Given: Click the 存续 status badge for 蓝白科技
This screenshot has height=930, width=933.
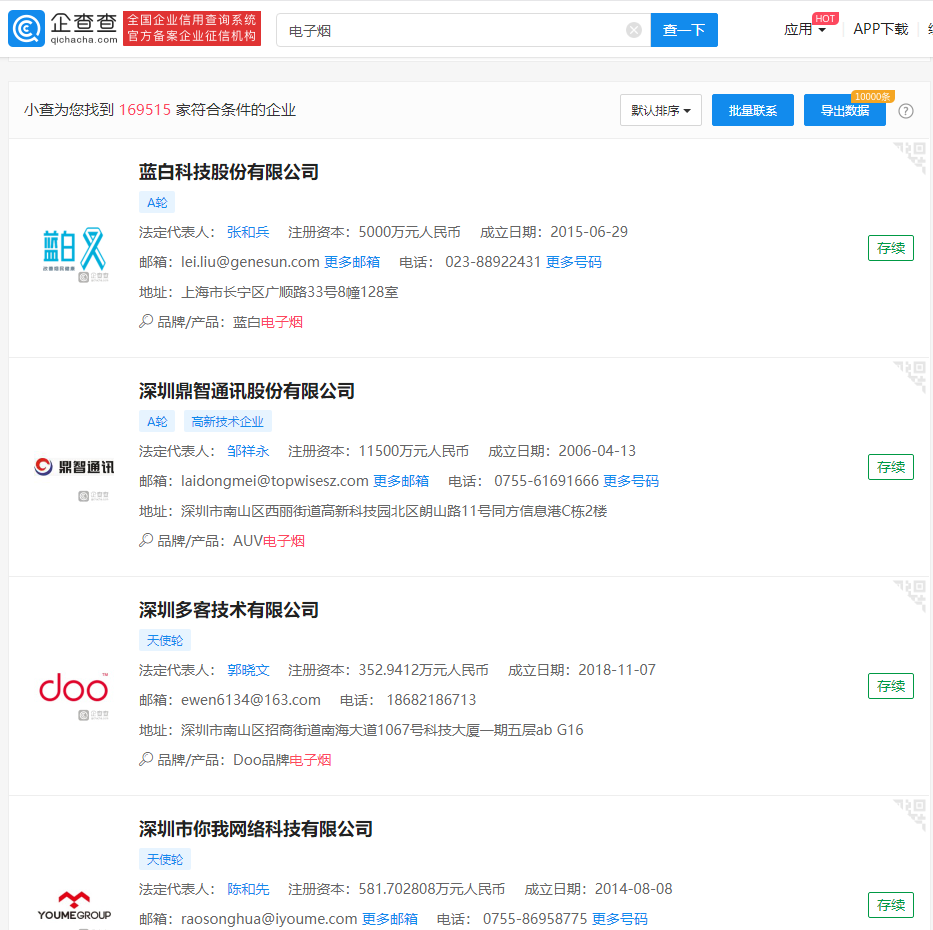Looking at the screenshot, I should 891,248.
